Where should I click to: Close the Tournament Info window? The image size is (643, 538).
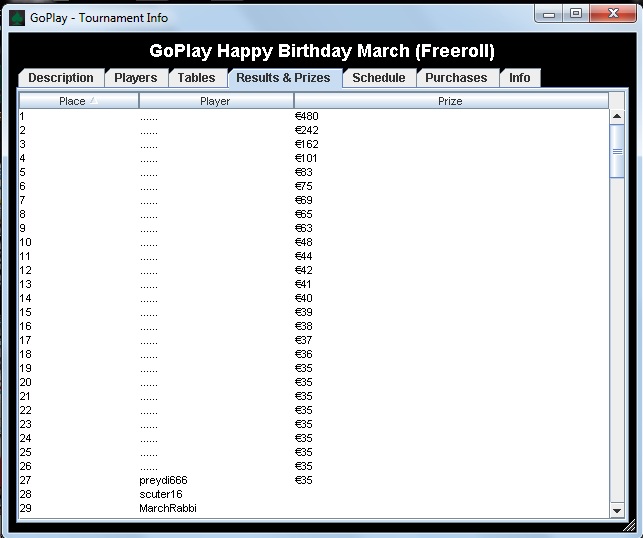[613, 14]
